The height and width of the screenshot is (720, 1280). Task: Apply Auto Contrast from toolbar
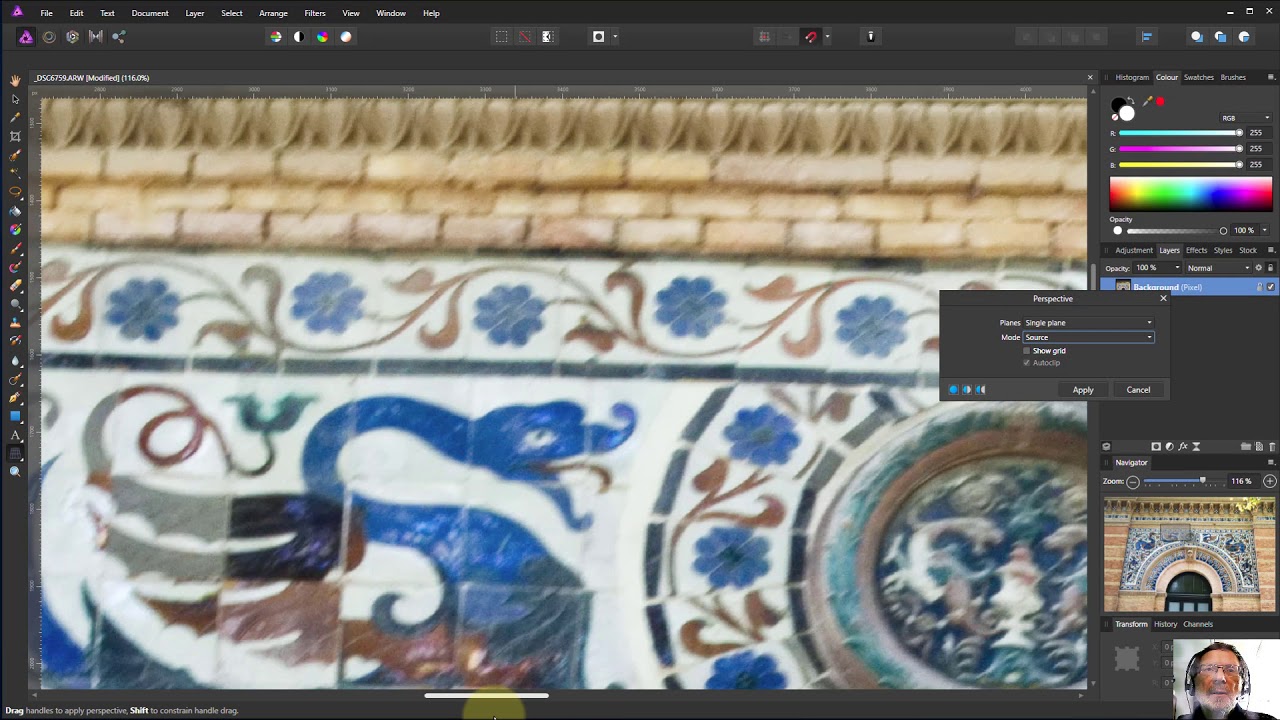point(299,37)
